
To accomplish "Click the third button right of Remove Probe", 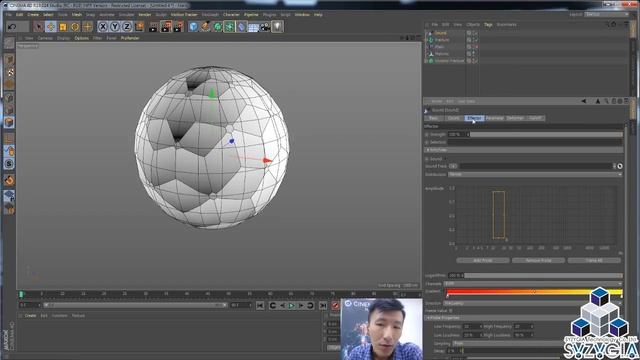I will [594, 260].
